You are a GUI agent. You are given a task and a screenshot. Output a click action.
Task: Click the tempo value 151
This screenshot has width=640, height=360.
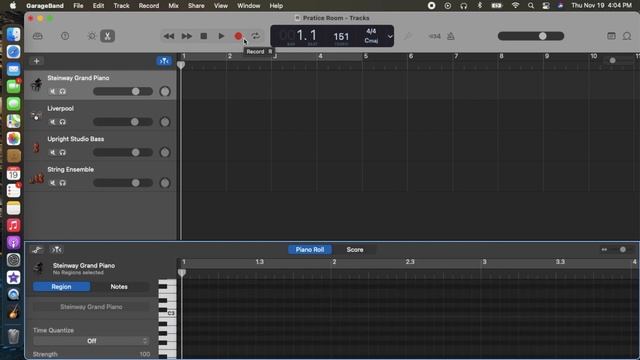pyautogui.click(x=341, y=37)
